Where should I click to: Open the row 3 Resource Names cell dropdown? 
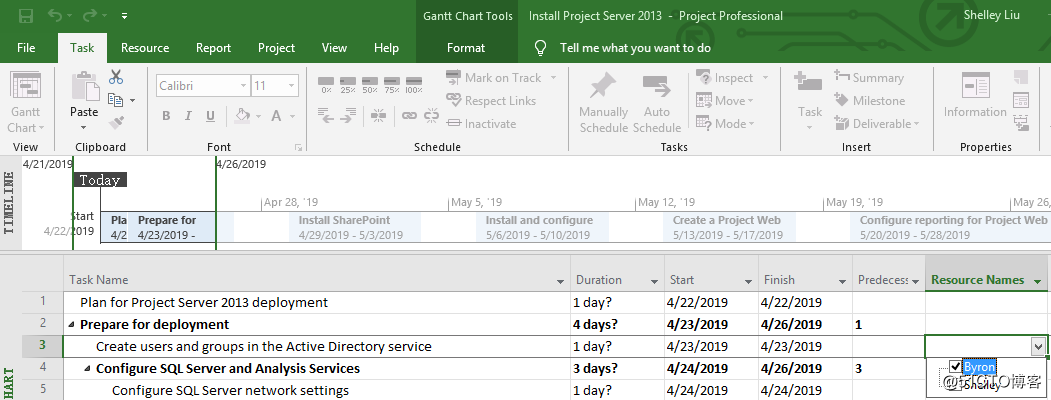coord(1038,346)
